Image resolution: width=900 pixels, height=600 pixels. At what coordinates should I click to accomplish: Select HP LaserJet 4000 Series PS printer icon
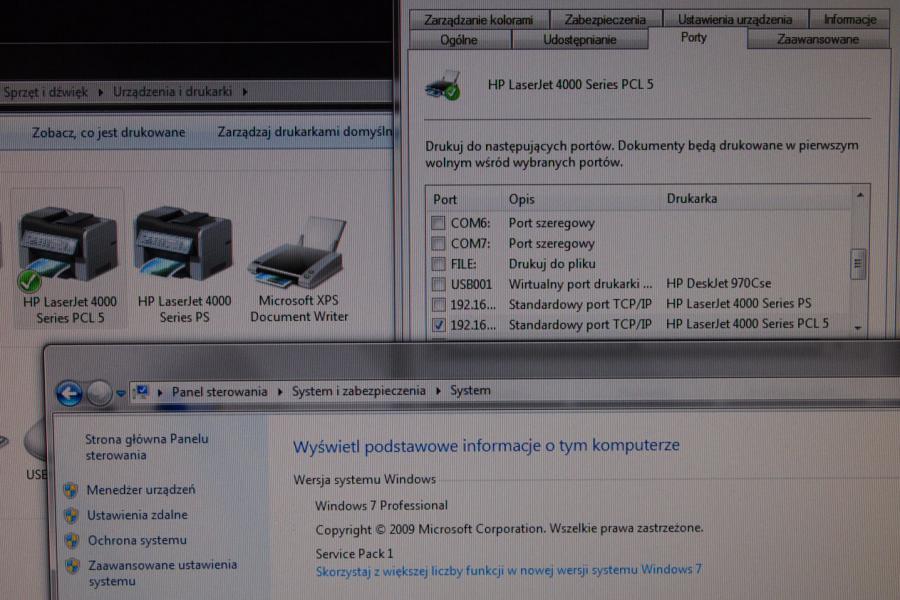(x=184, y=242)
